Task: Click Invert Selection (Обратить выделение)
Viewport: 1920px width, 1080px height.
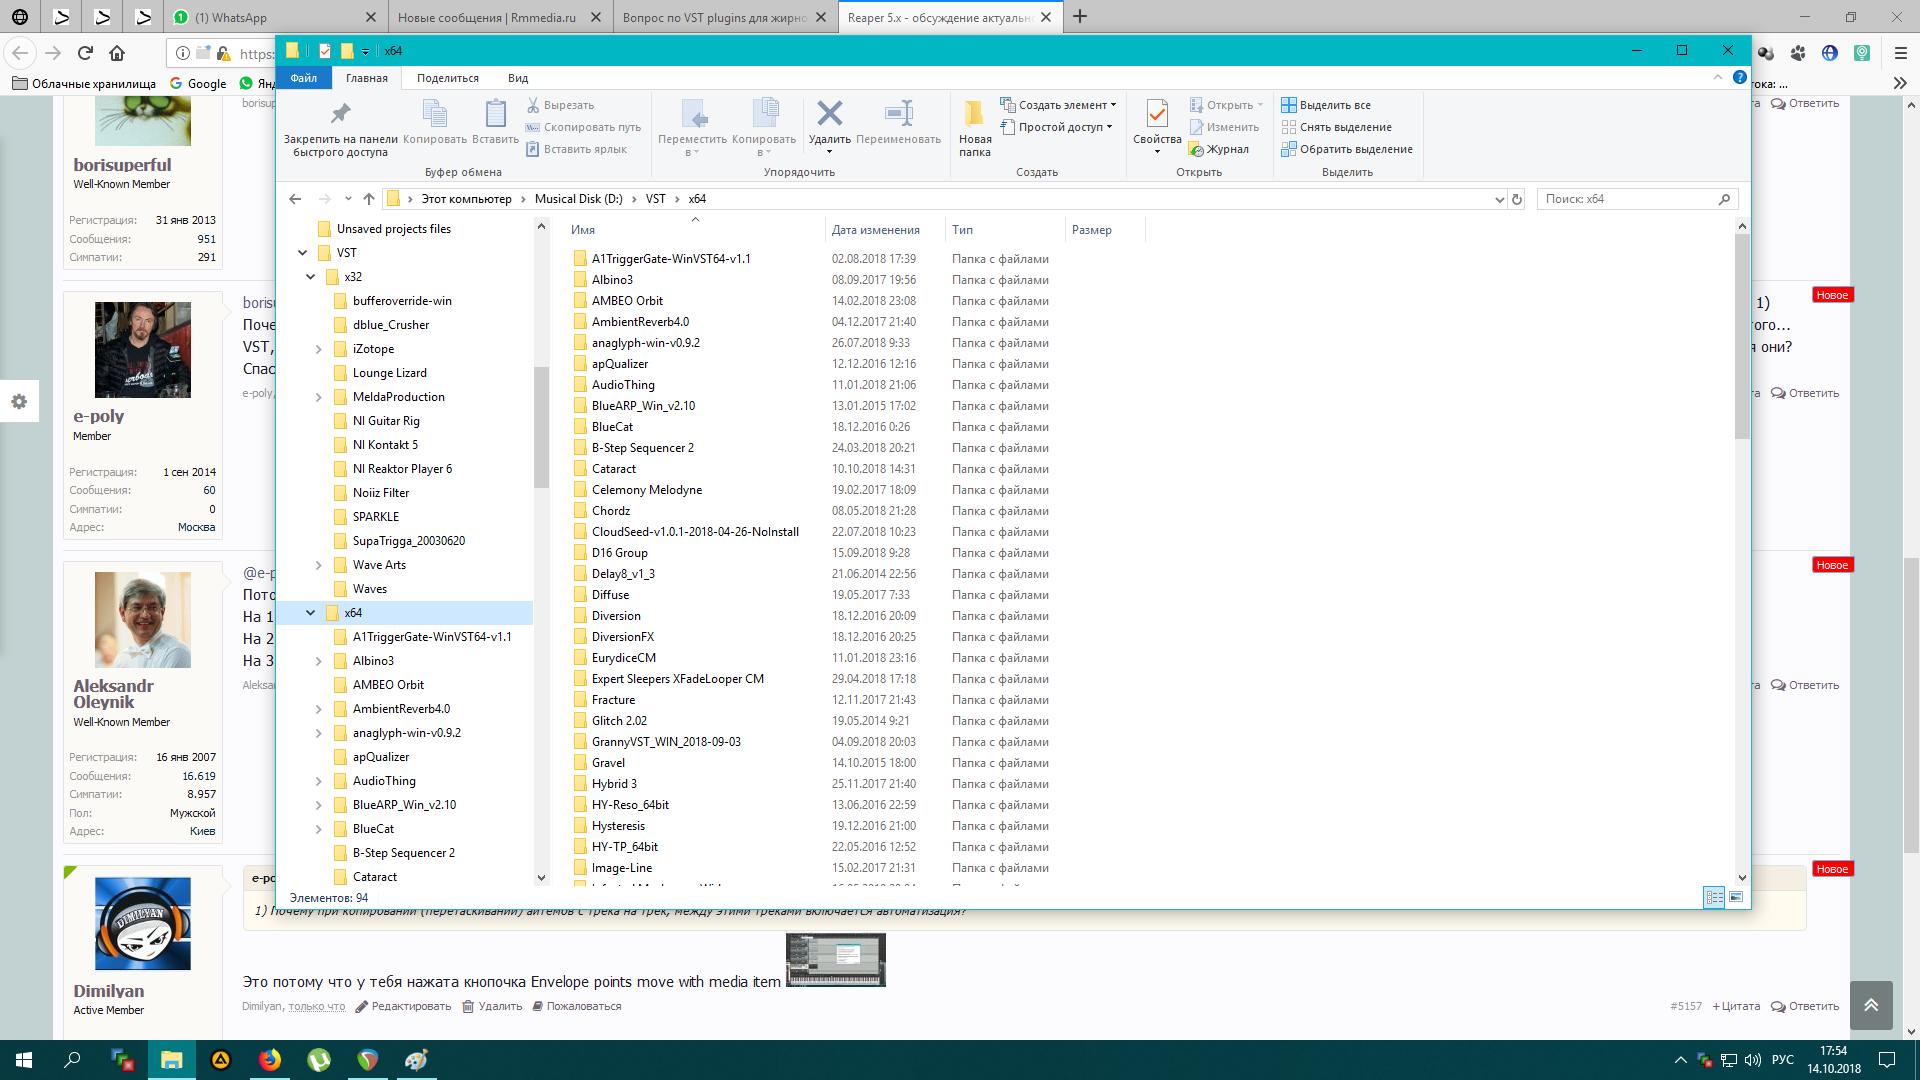Action: 1347,149
